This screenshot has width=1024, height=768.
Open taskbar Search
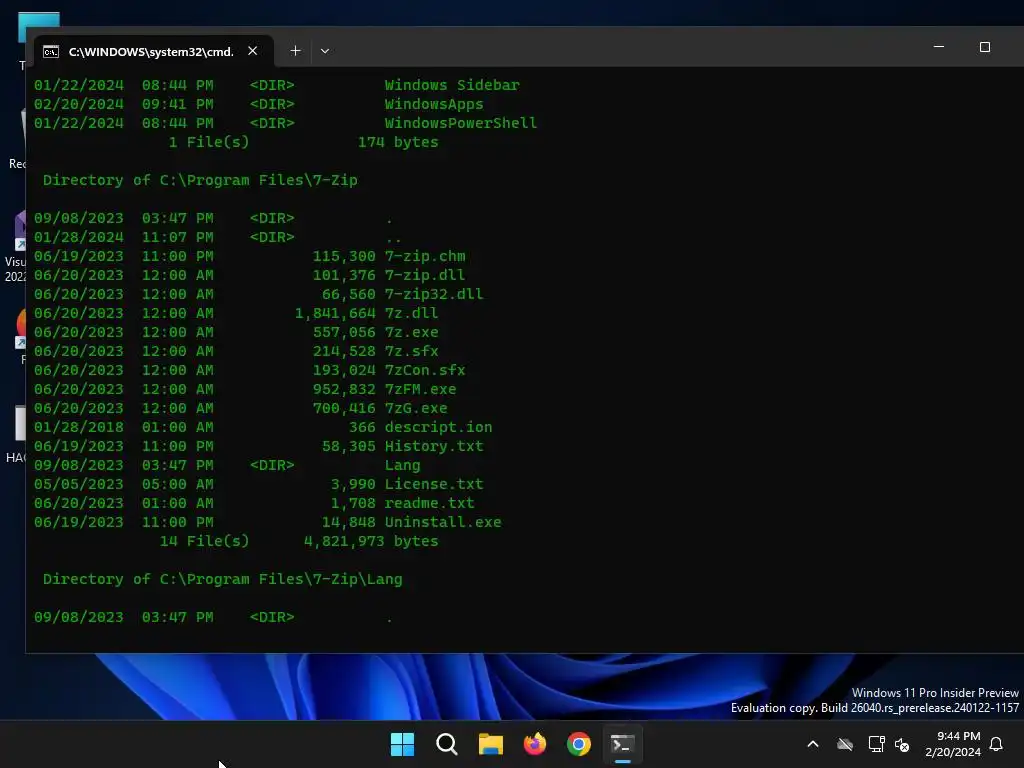447,744
